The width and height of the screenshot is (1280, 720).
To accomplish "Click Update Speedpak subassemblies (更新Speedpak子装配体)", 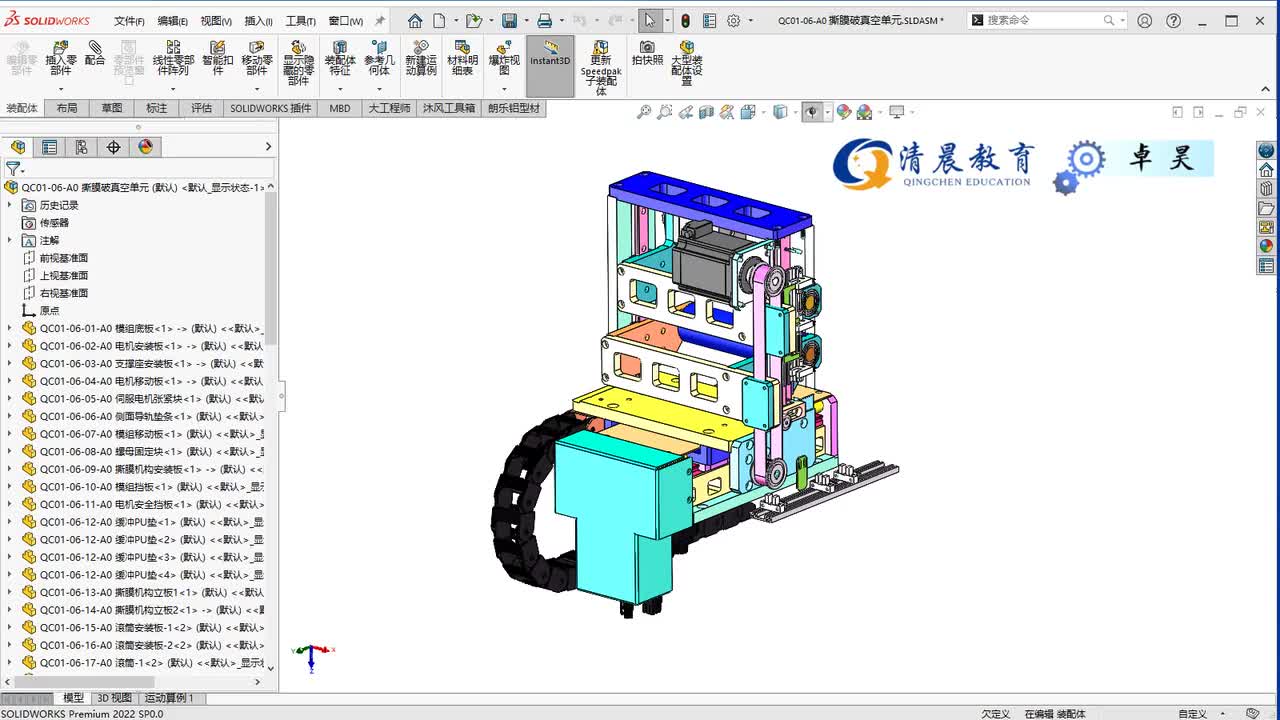I will (x=601, y=68).
